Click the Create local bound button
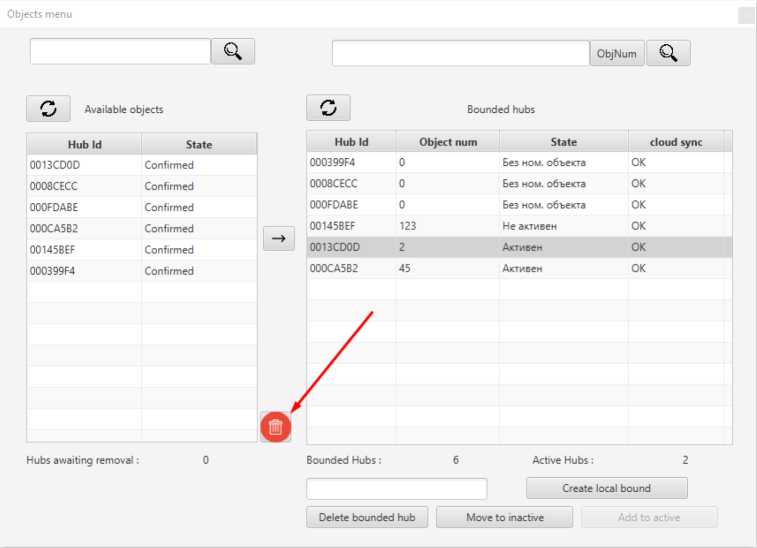Image resolution: width=757 pixels, height=548 pixels. pyautogui.click(x=606, y=488)
